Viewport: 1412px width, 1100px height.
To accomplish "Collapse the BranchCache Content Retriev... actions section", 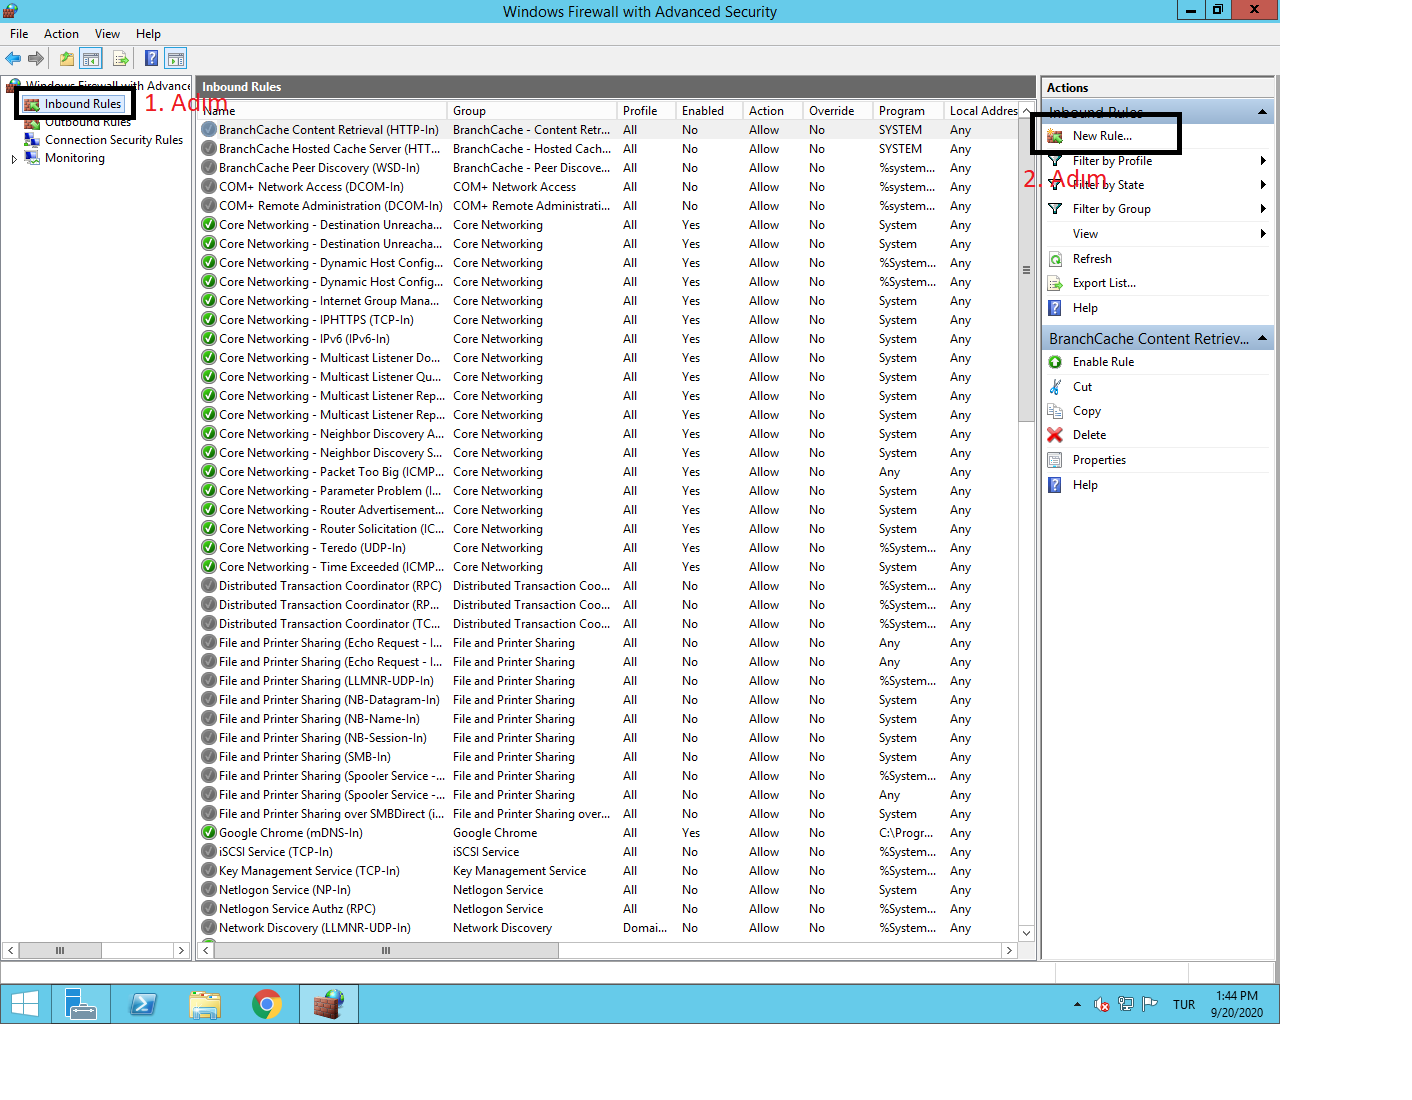I will [1262, 339].
